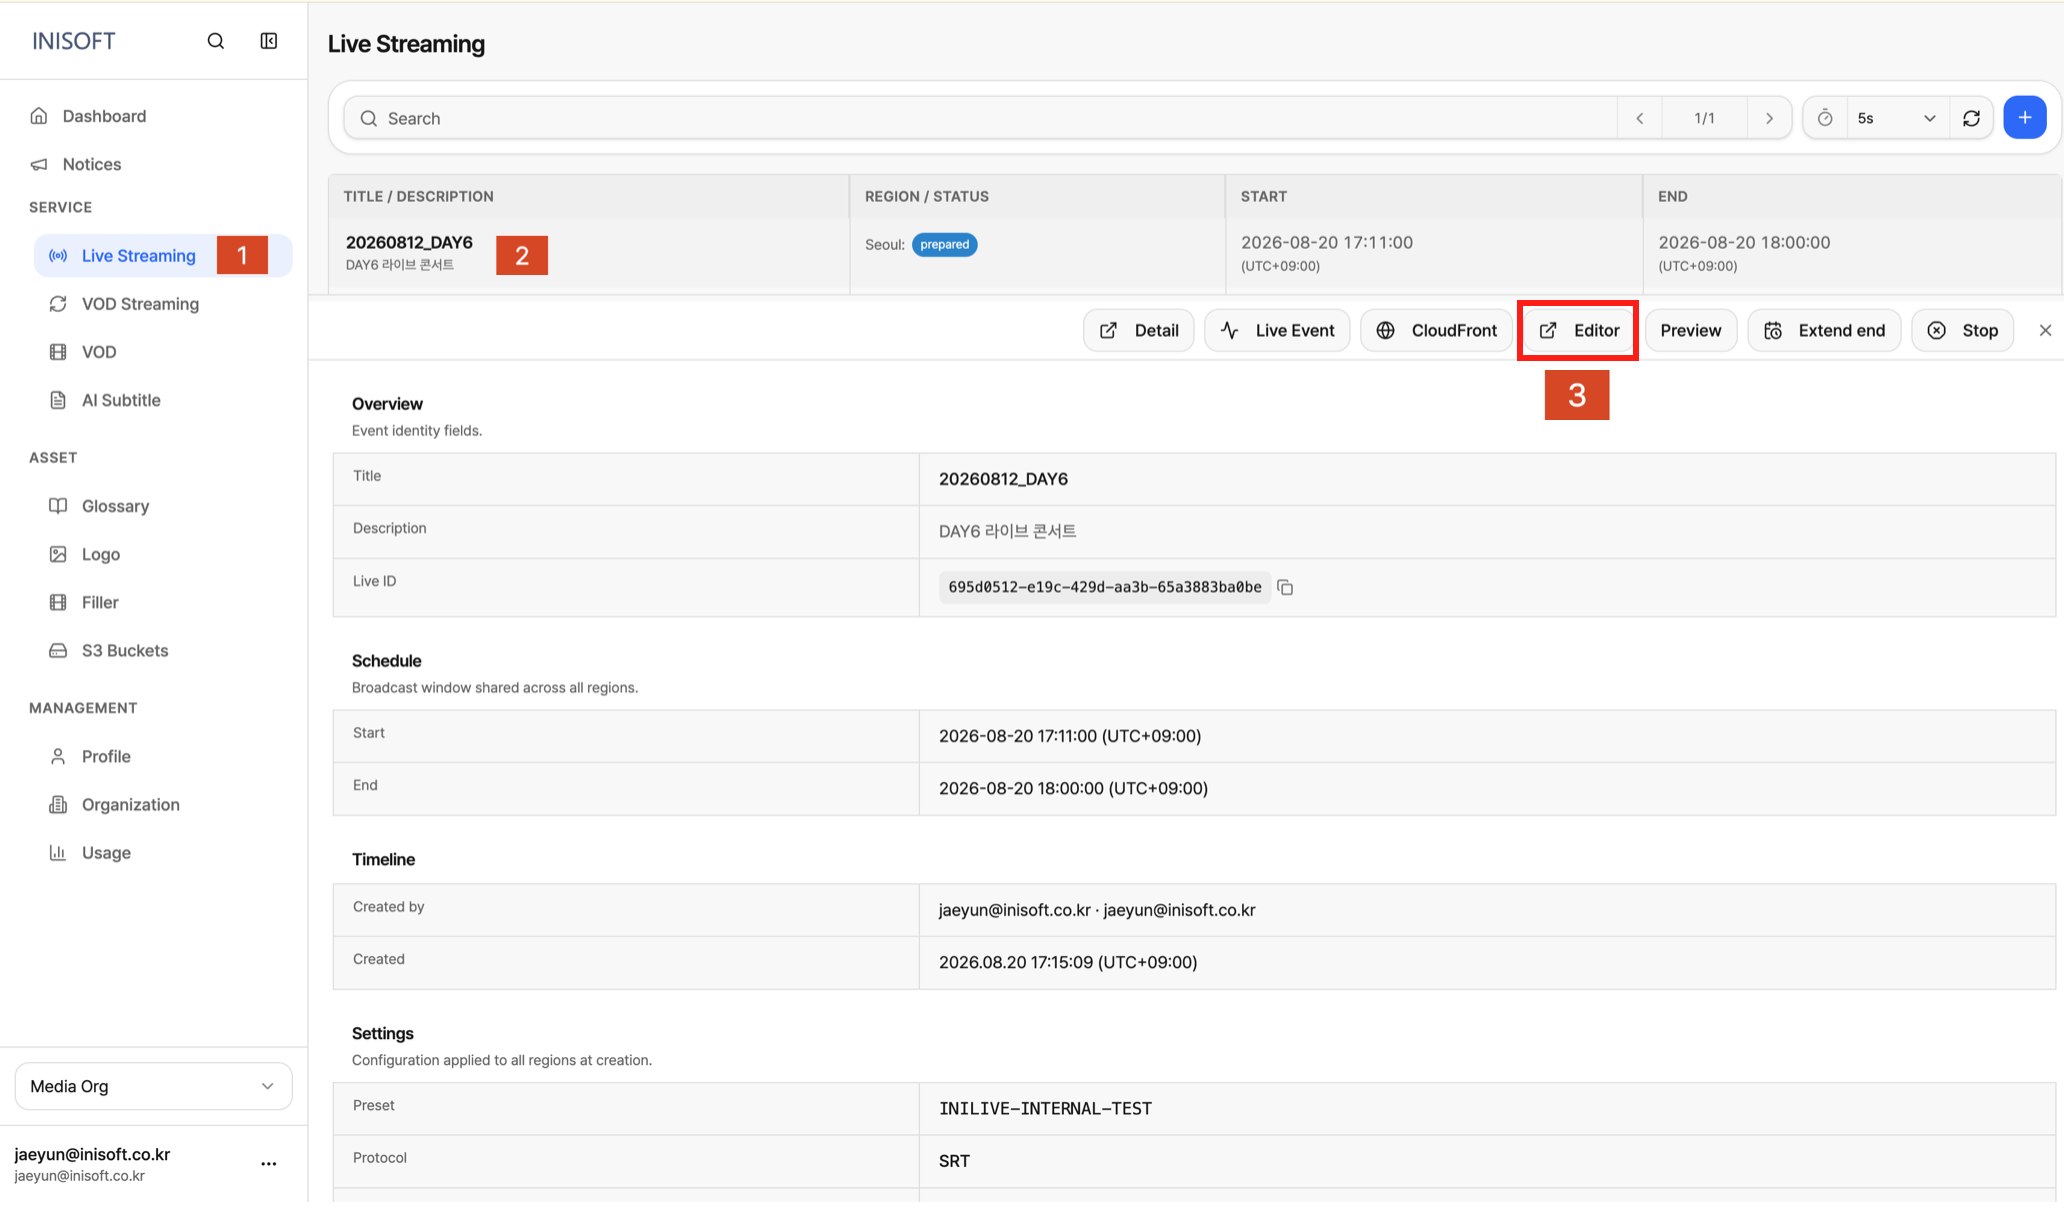
Task: Open the Media Org organization dropdown
Action: pyautogui.click(x=153, y=1086)
